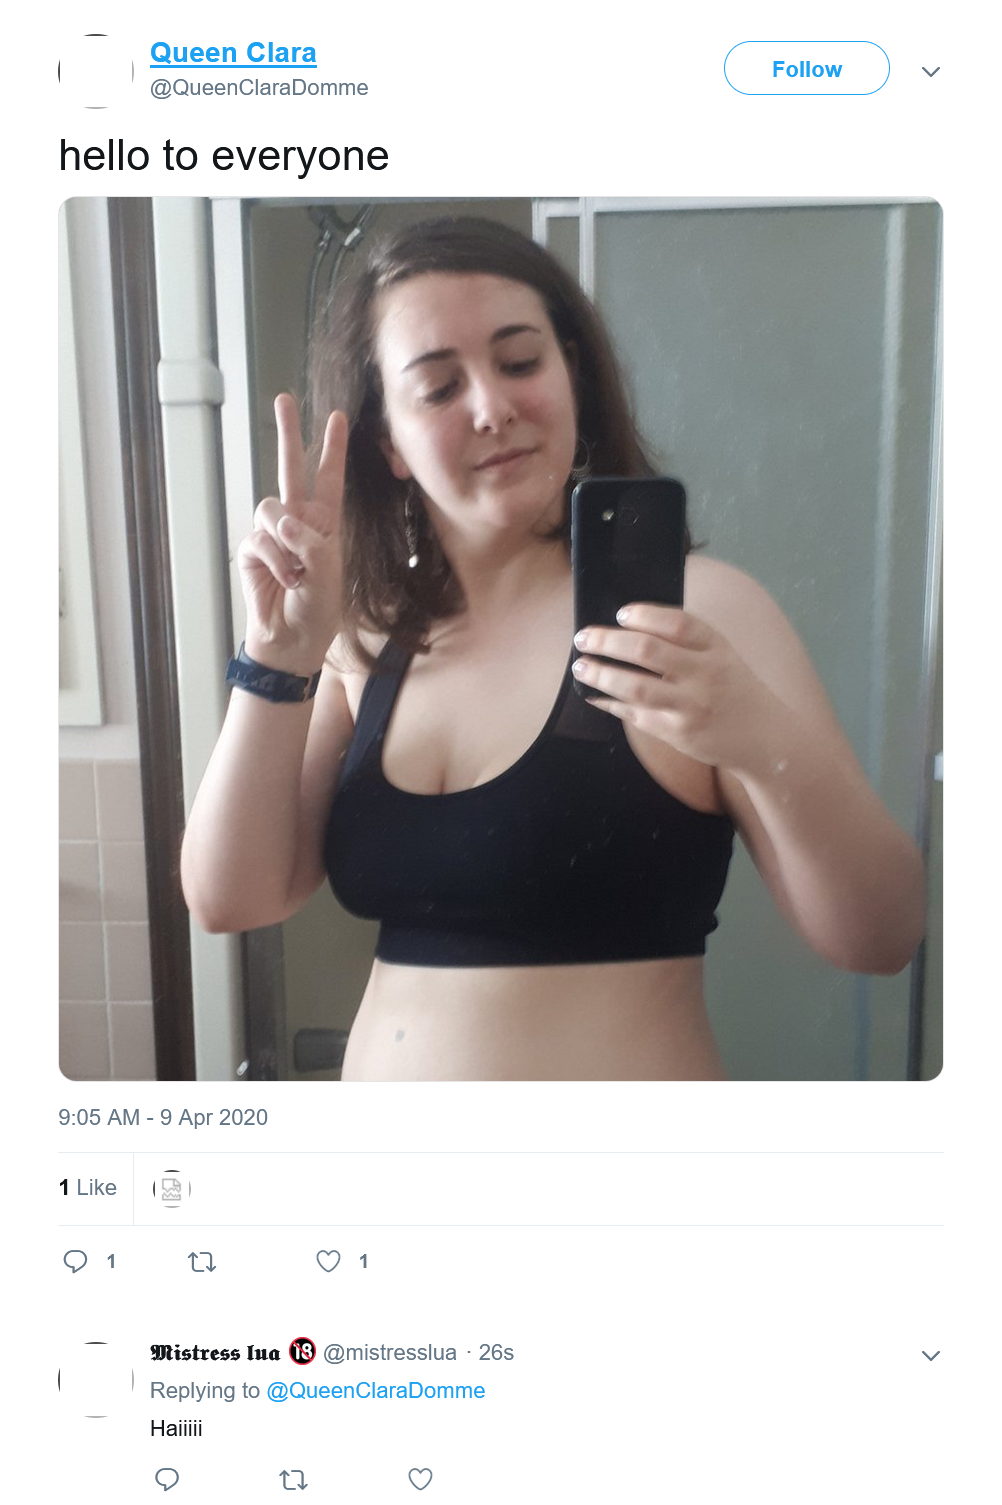This screenshot has height=1505, width=1002.
Task: Open the tweet's mirror selfie photo
Action: coord(501,638)
